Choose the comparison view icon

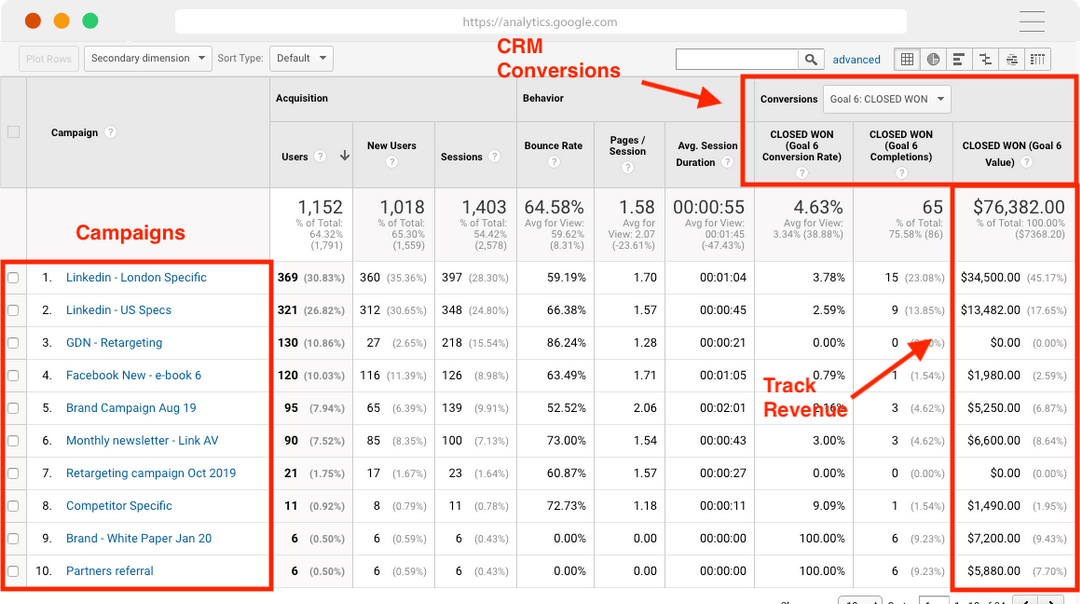pyautogui.click(x=986, y=59)
